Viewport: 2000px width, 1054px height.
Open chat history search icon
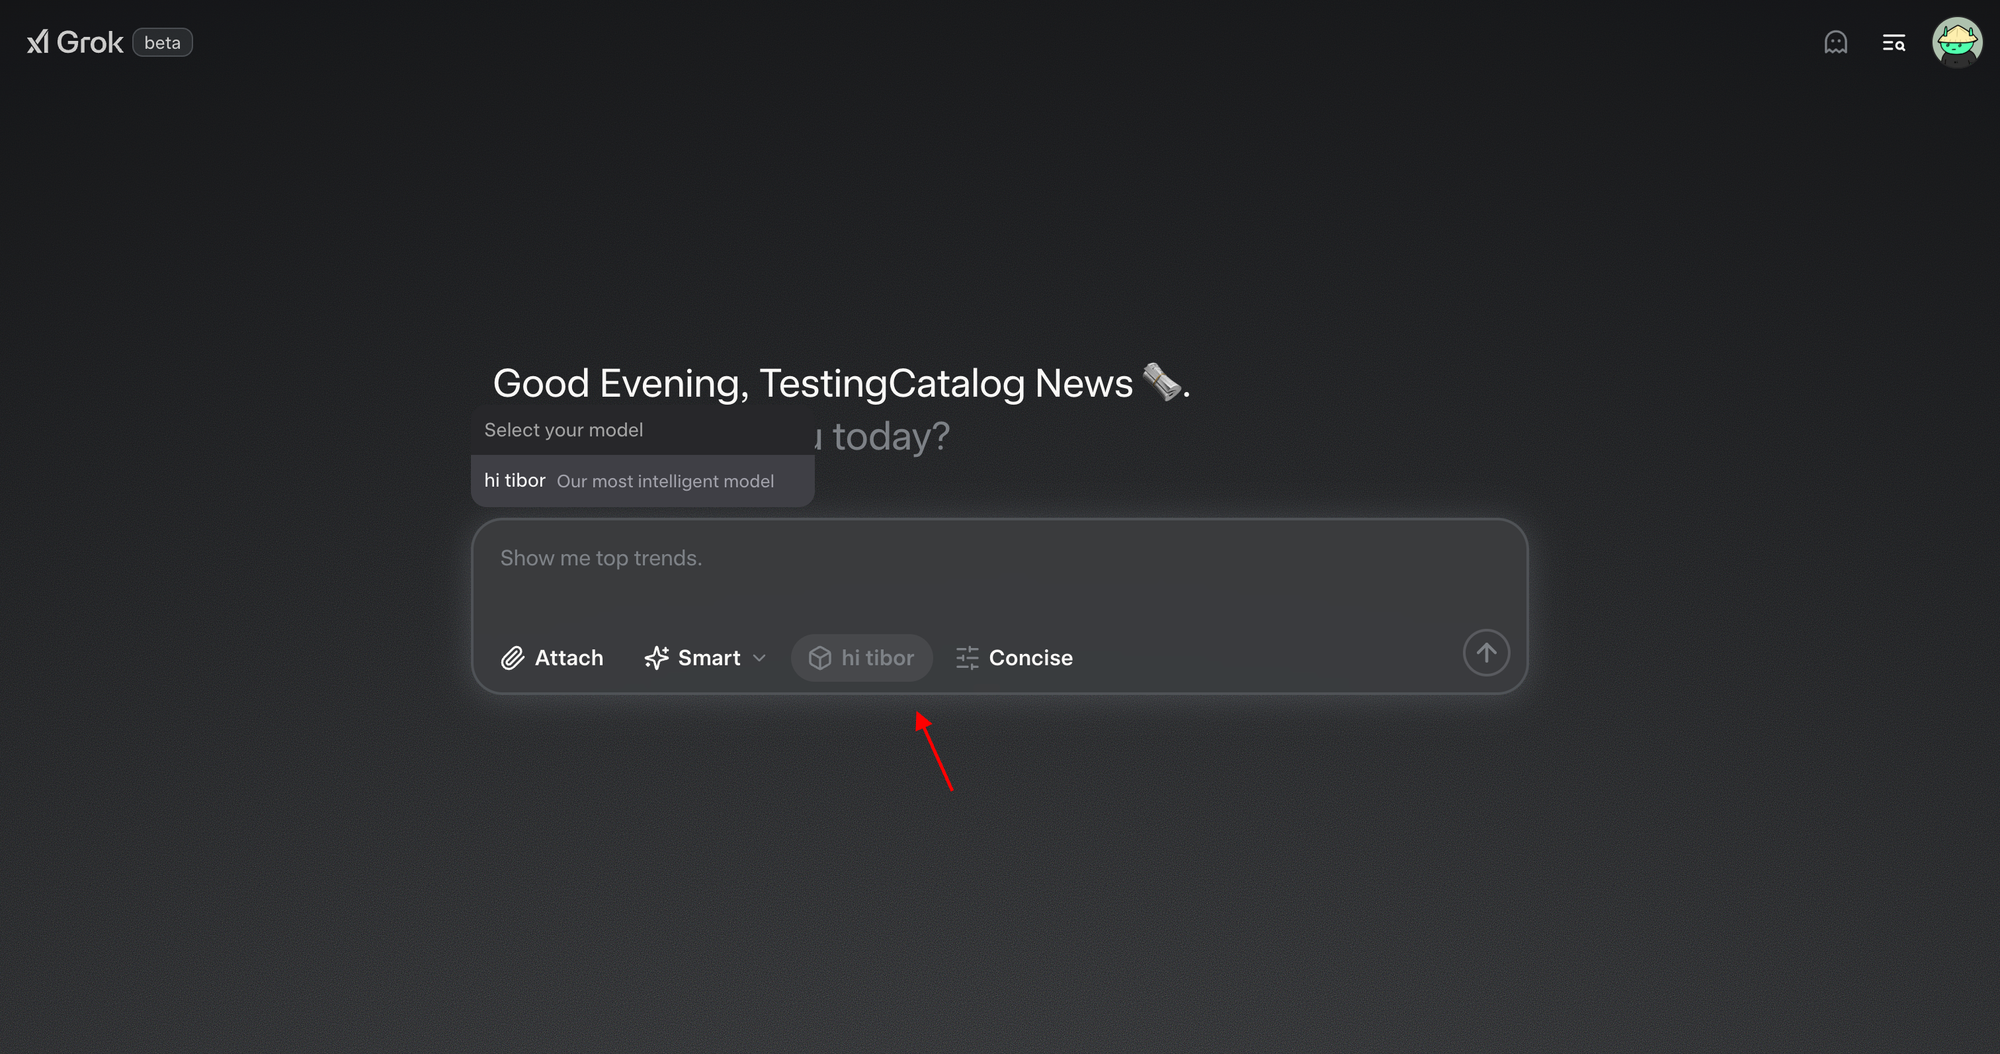tap(1894, 42)
